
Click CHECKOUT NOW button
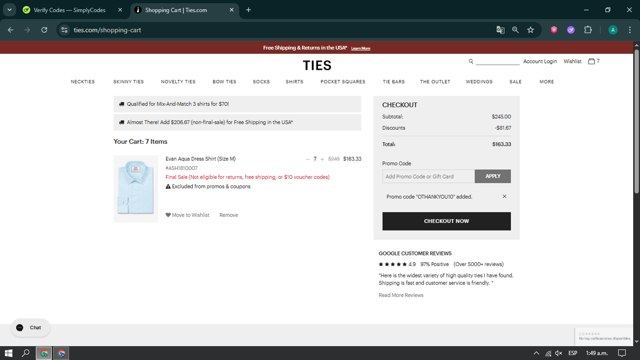pyautogui.click(x=446, y=221)
